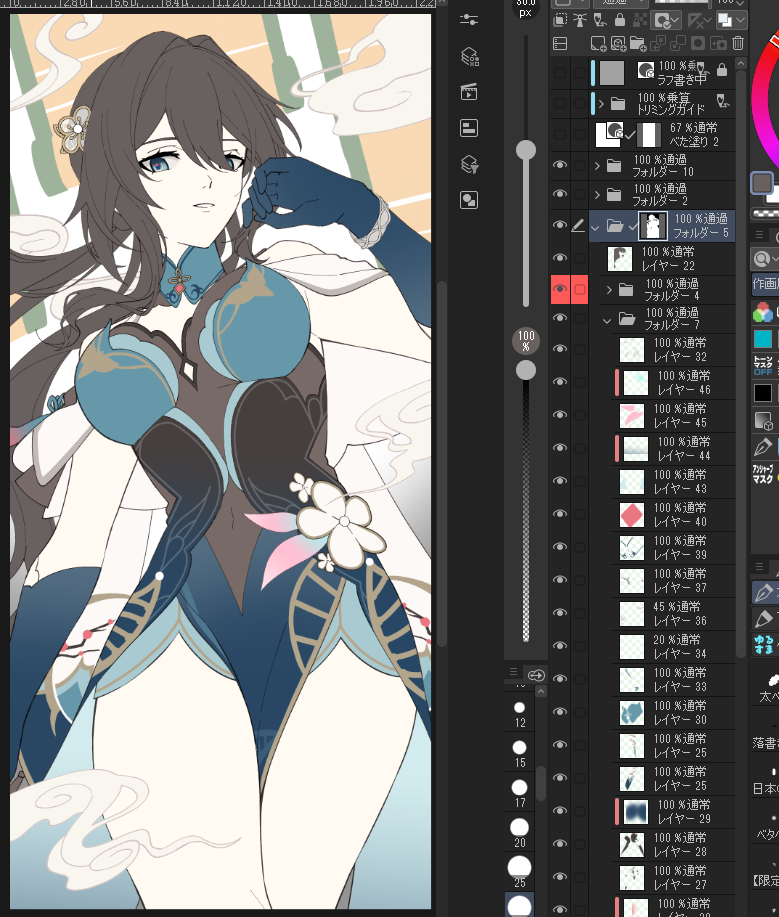Click the アンシャープマスク icon

tap(763, 474)
